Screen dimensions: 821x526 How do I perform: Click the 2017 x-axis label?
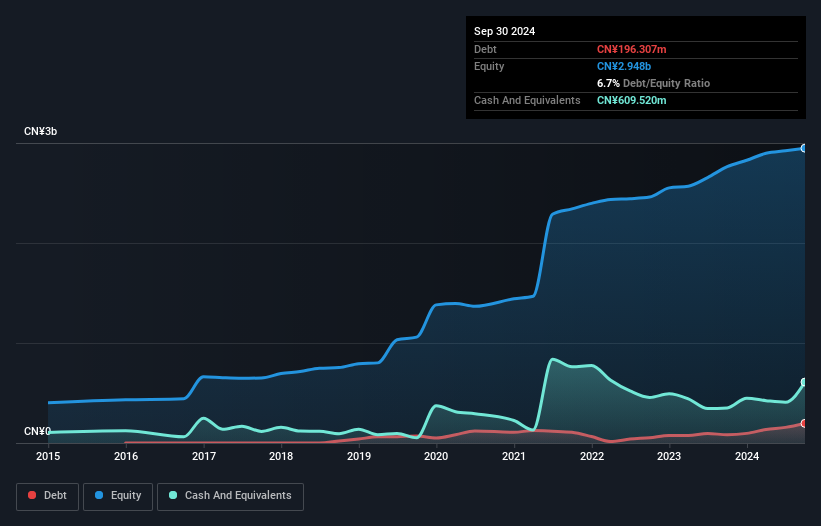(204, 456)
